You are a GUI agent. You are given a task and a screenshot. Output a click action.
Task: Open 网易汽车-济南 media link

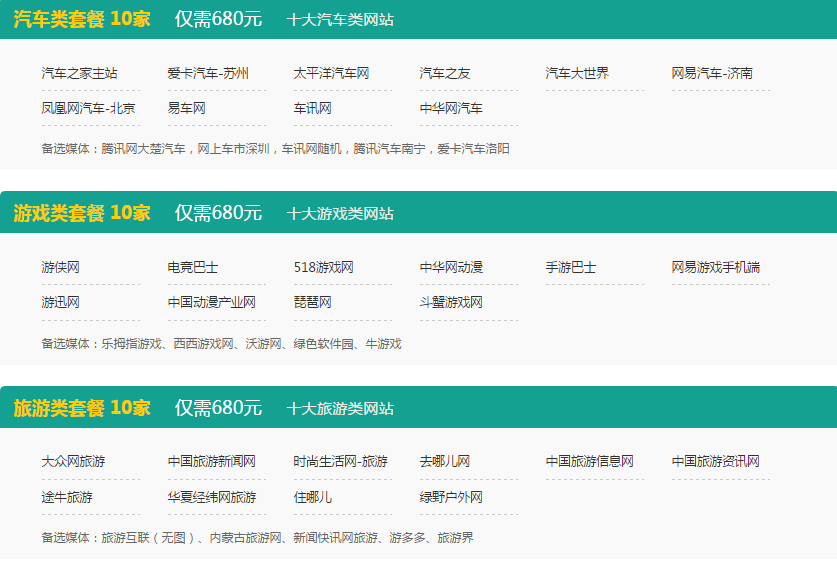point(712,73)
